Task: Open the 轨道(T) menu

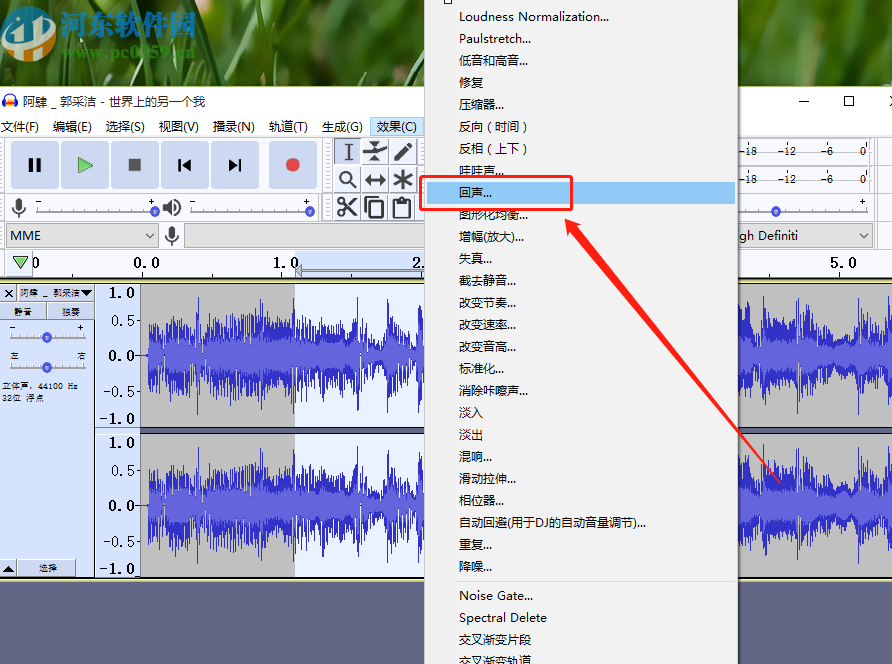Action: [x=287, y=126]
